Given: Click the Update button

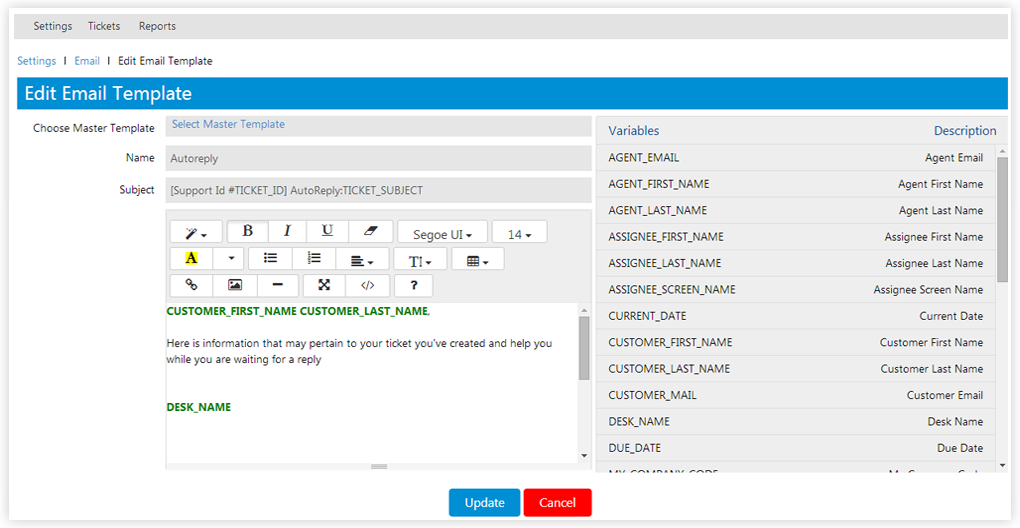Looking at the screenshot, I should point(485,503).
